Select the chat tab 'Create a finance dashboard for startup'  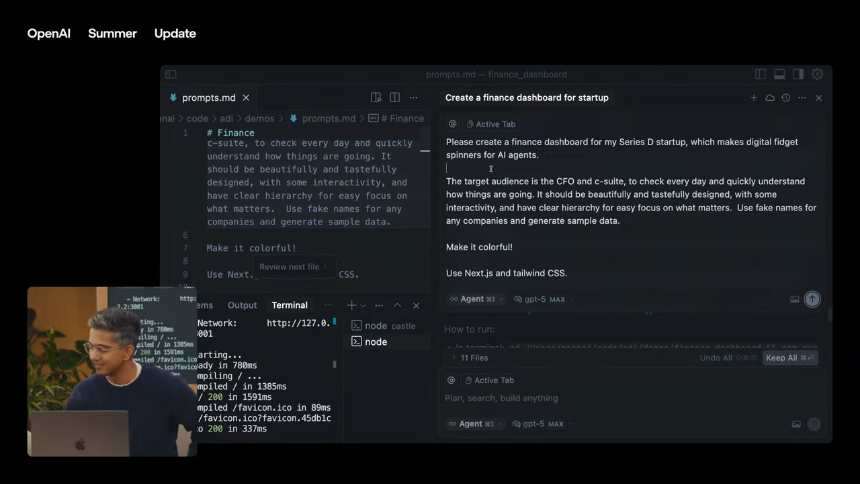click(x=527, y=98)
